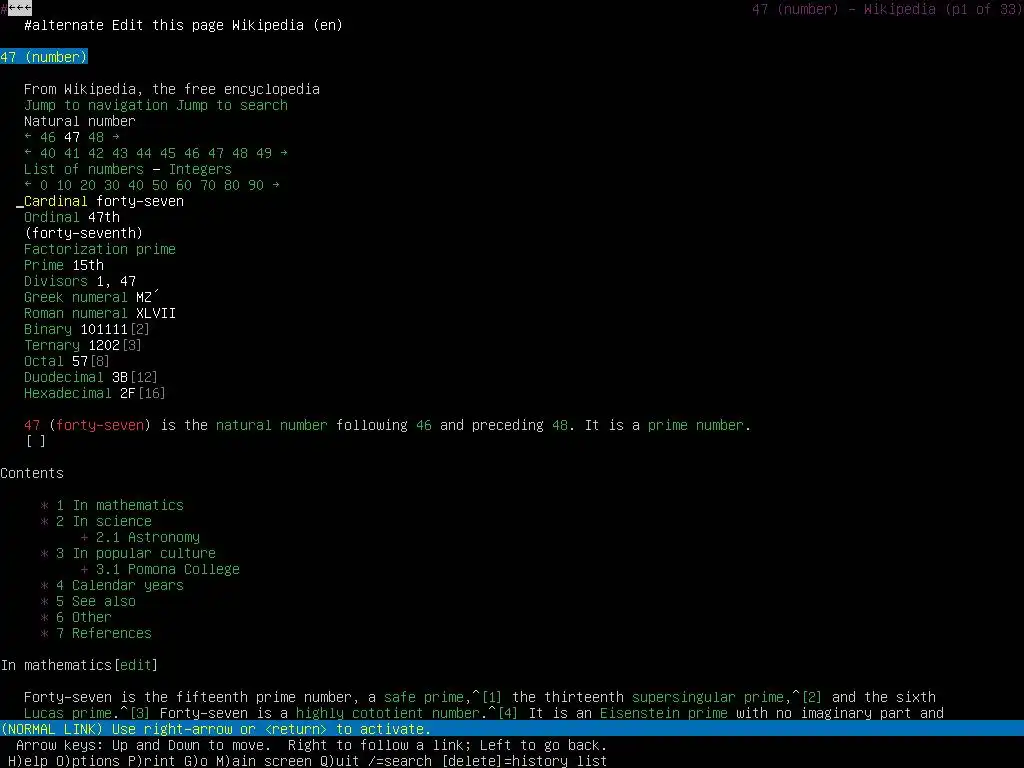
Task: Follow the "Lucas prime" link
Action: coord(68,713)
